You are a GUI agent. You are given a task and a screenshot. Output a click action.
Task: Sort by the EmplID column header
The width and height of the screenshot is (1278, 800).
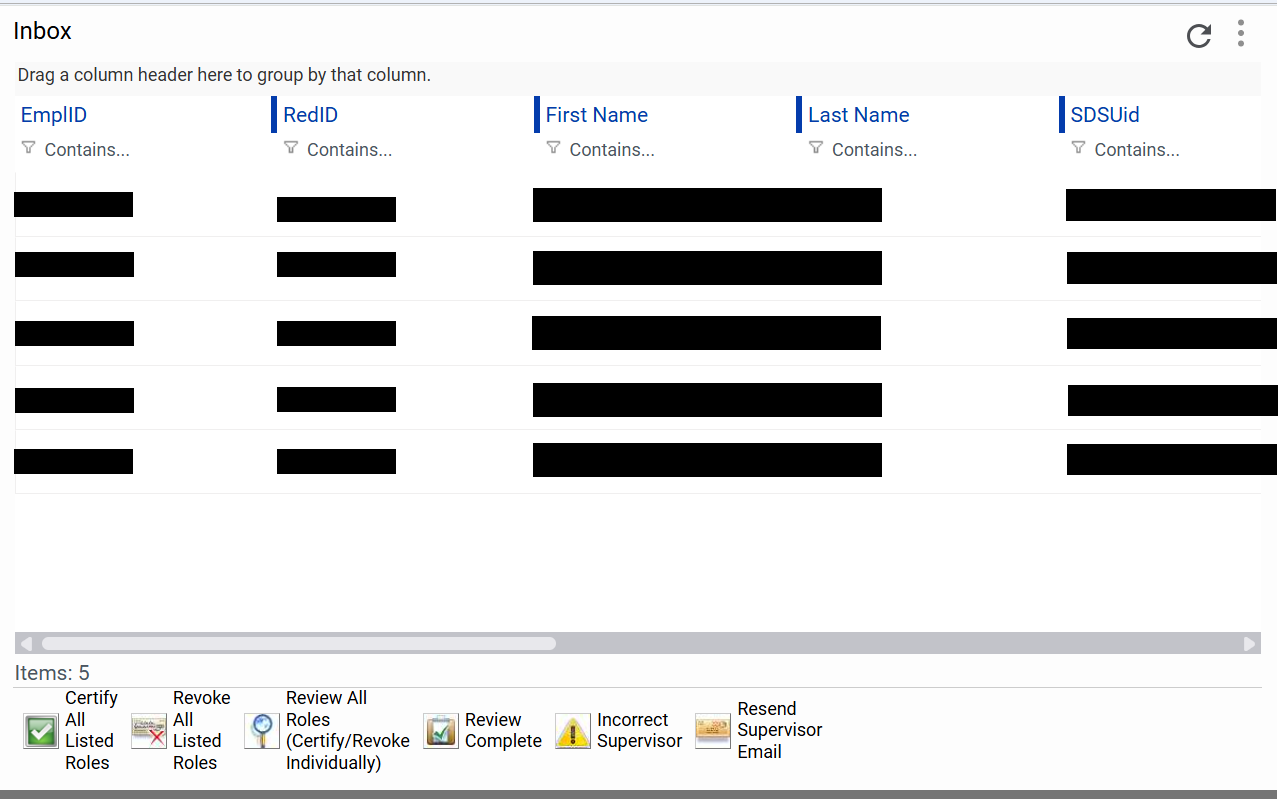(x=54, y=115)
